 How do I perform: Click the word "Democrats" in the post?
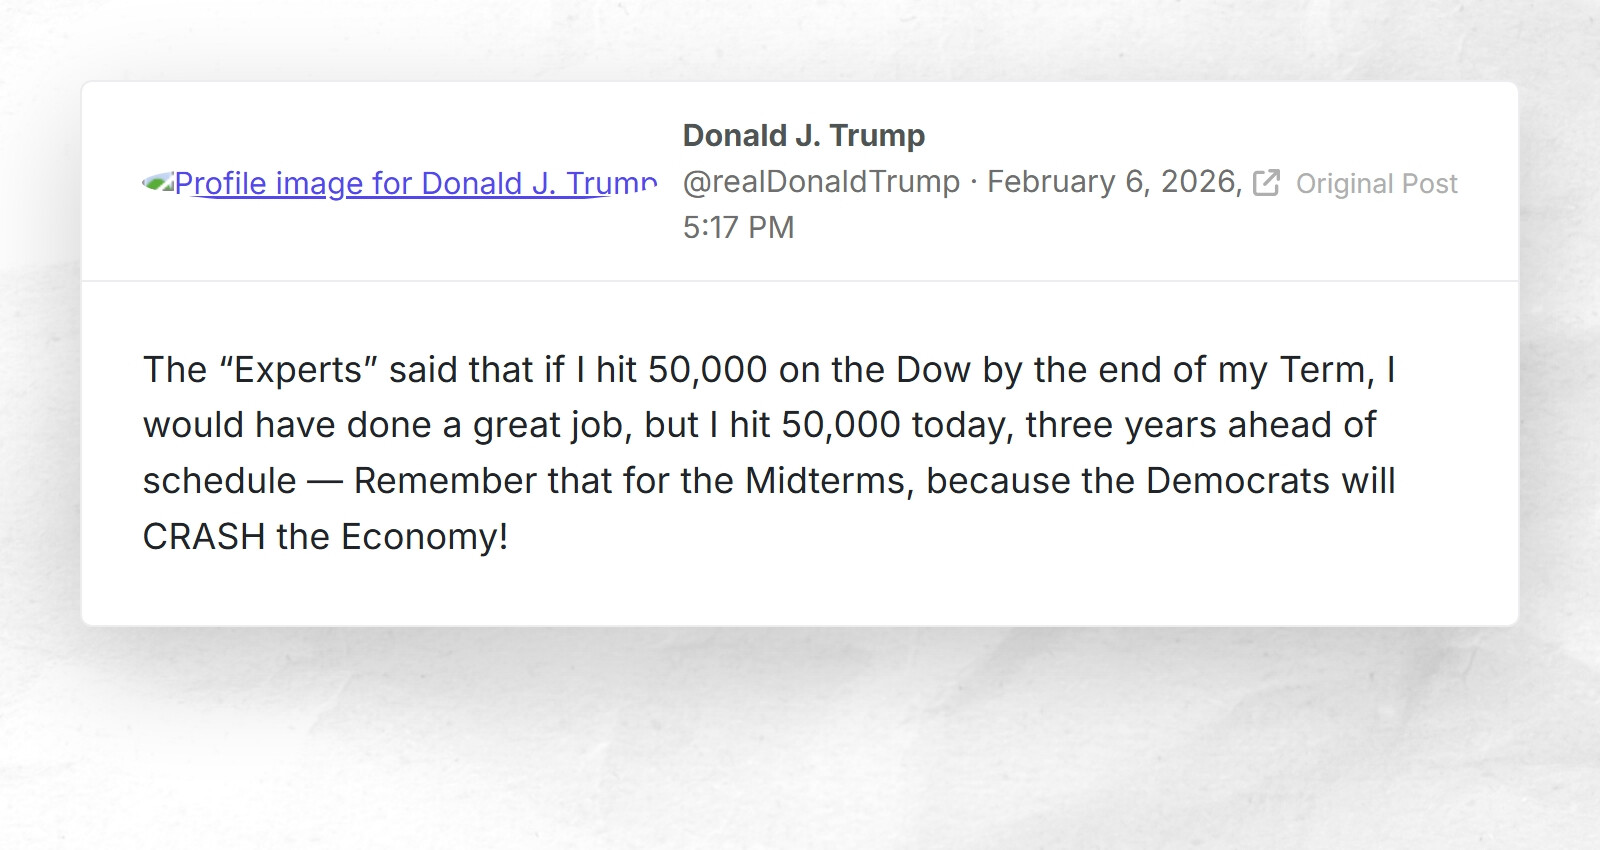(x=1238, y=481)
